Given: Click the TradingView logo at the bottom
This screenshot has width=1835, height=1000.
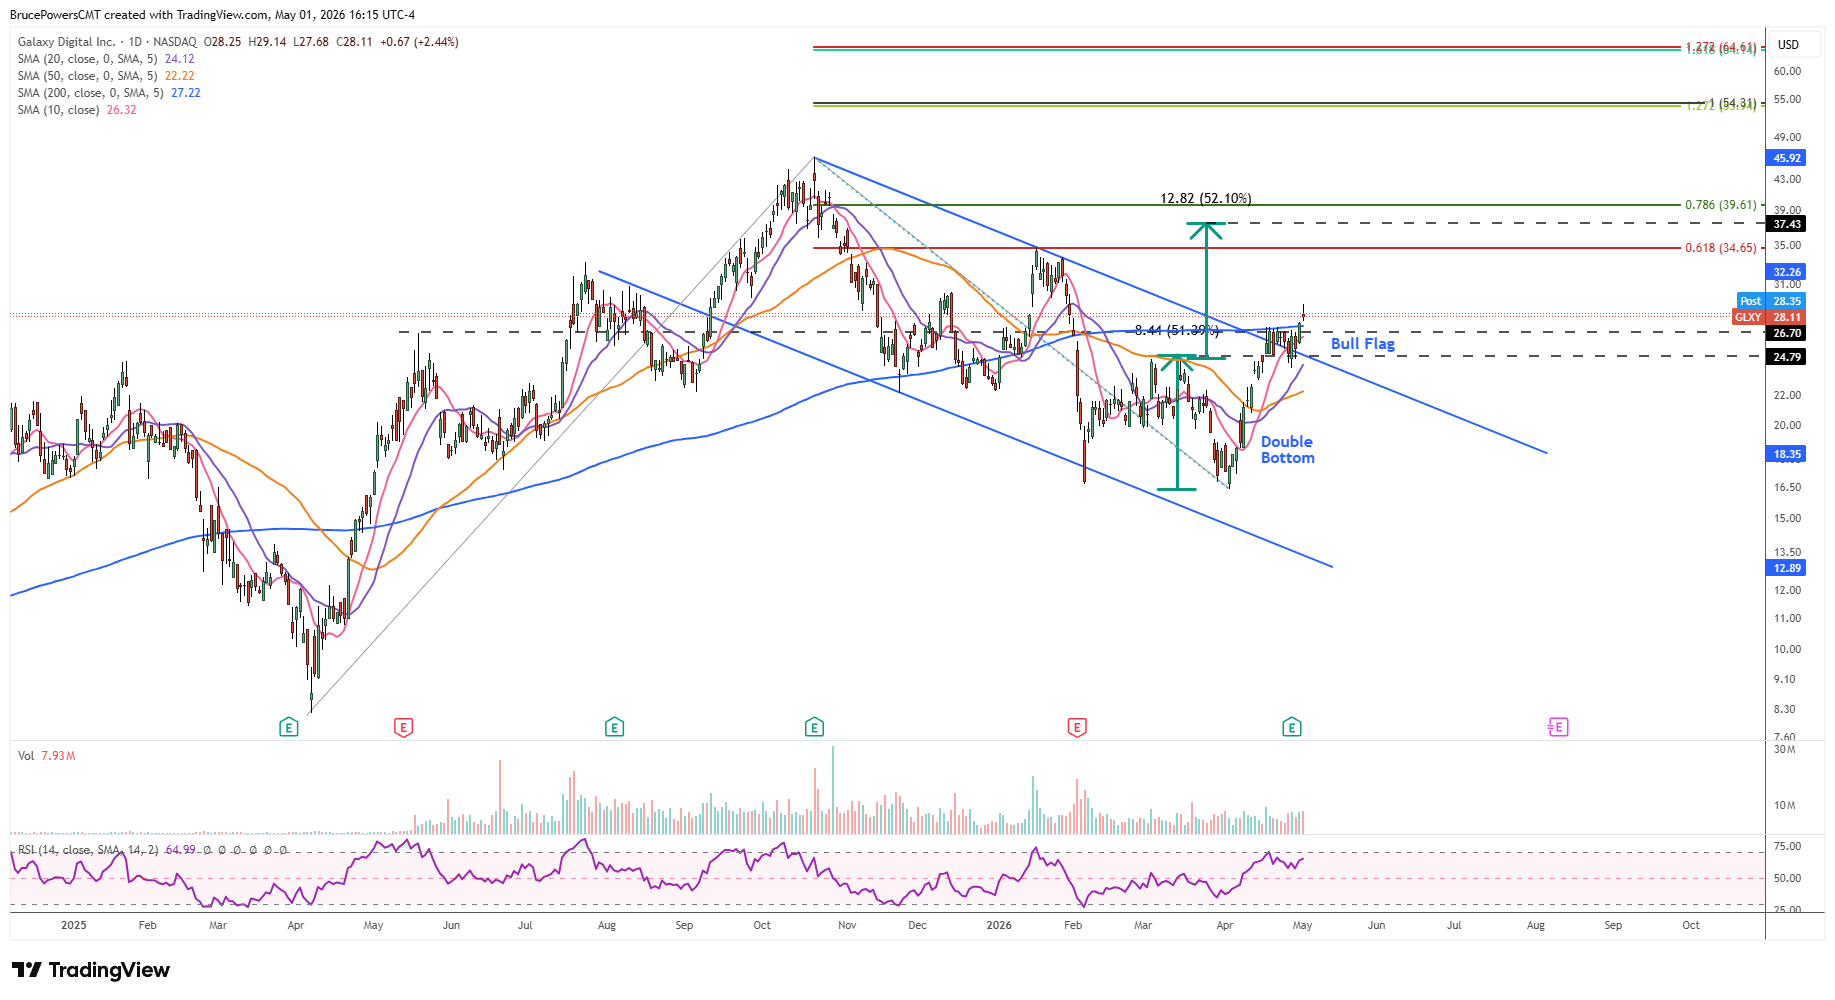Looking at the screenshot, I should (91, 970).
